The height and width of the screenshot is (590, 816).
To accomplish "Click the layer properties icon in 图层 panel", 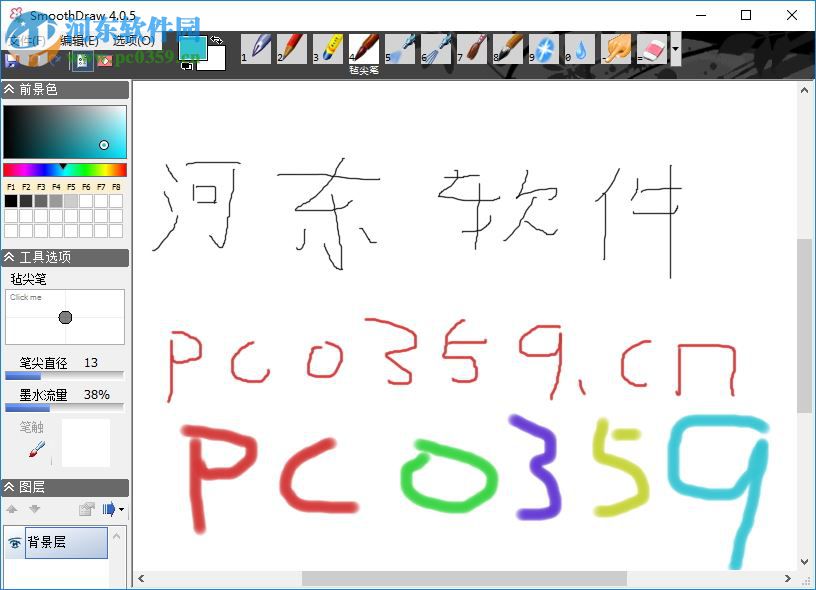I will coord(86,508).
